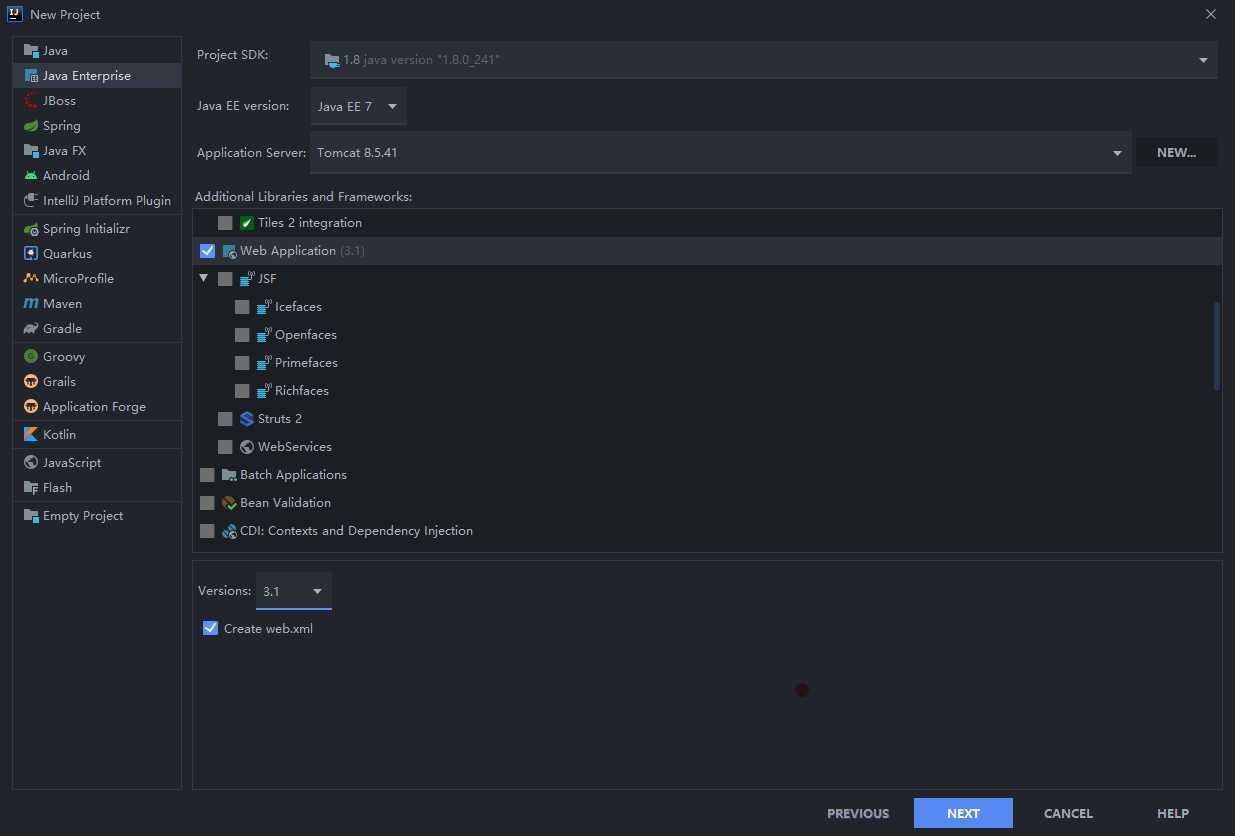
Task: Click the HELP button
Action: point(1173,813)
